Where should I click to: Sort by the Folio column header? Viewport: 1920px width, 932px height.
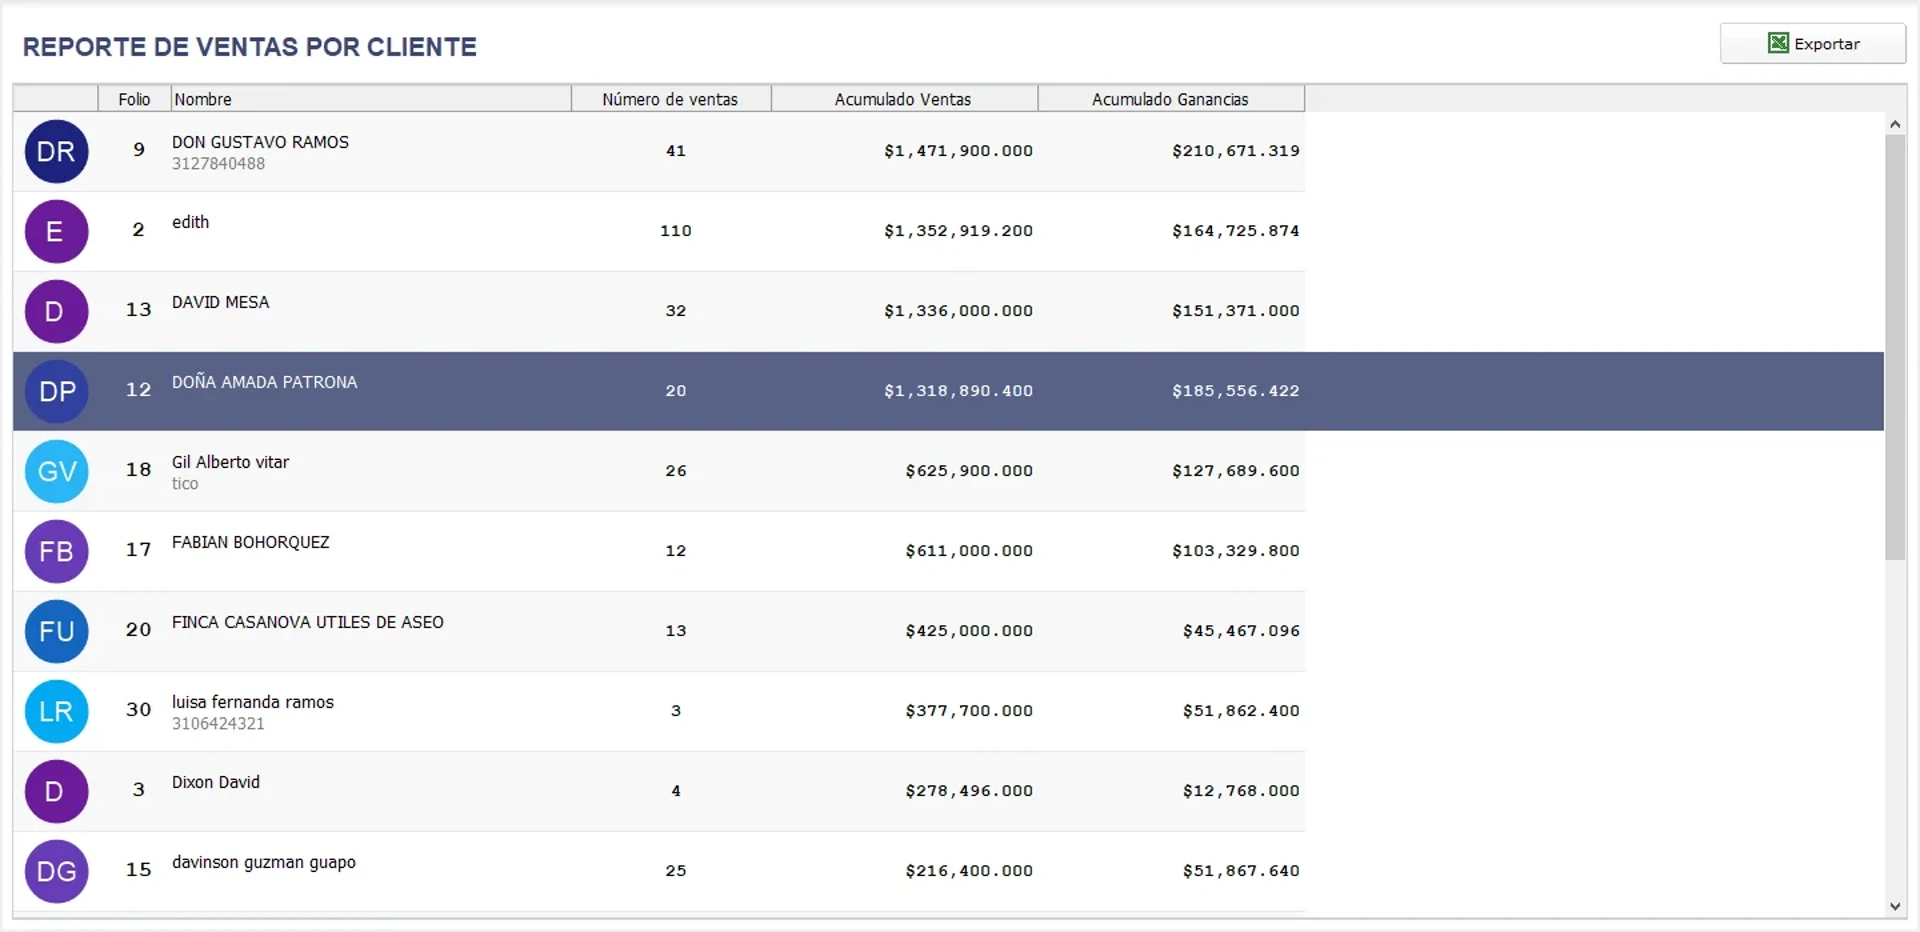tap(133, 99)
